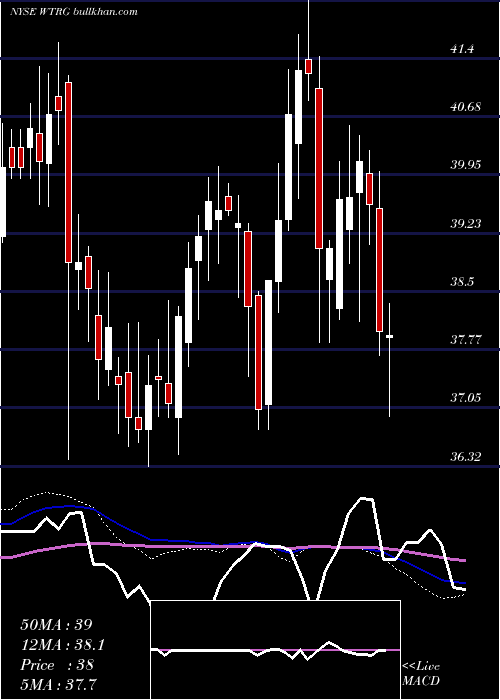
Task: Click the 5MA : 37.7 indicator text
Action: (x=59, y=685)
